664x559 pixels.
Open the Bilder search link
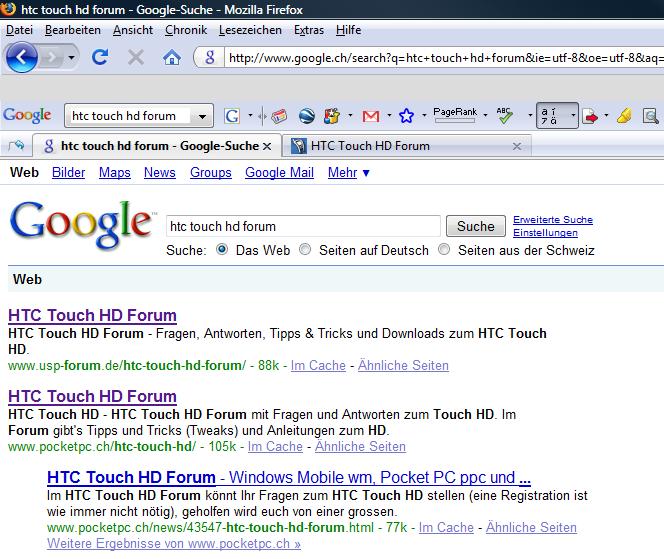[x=69, y=173]
